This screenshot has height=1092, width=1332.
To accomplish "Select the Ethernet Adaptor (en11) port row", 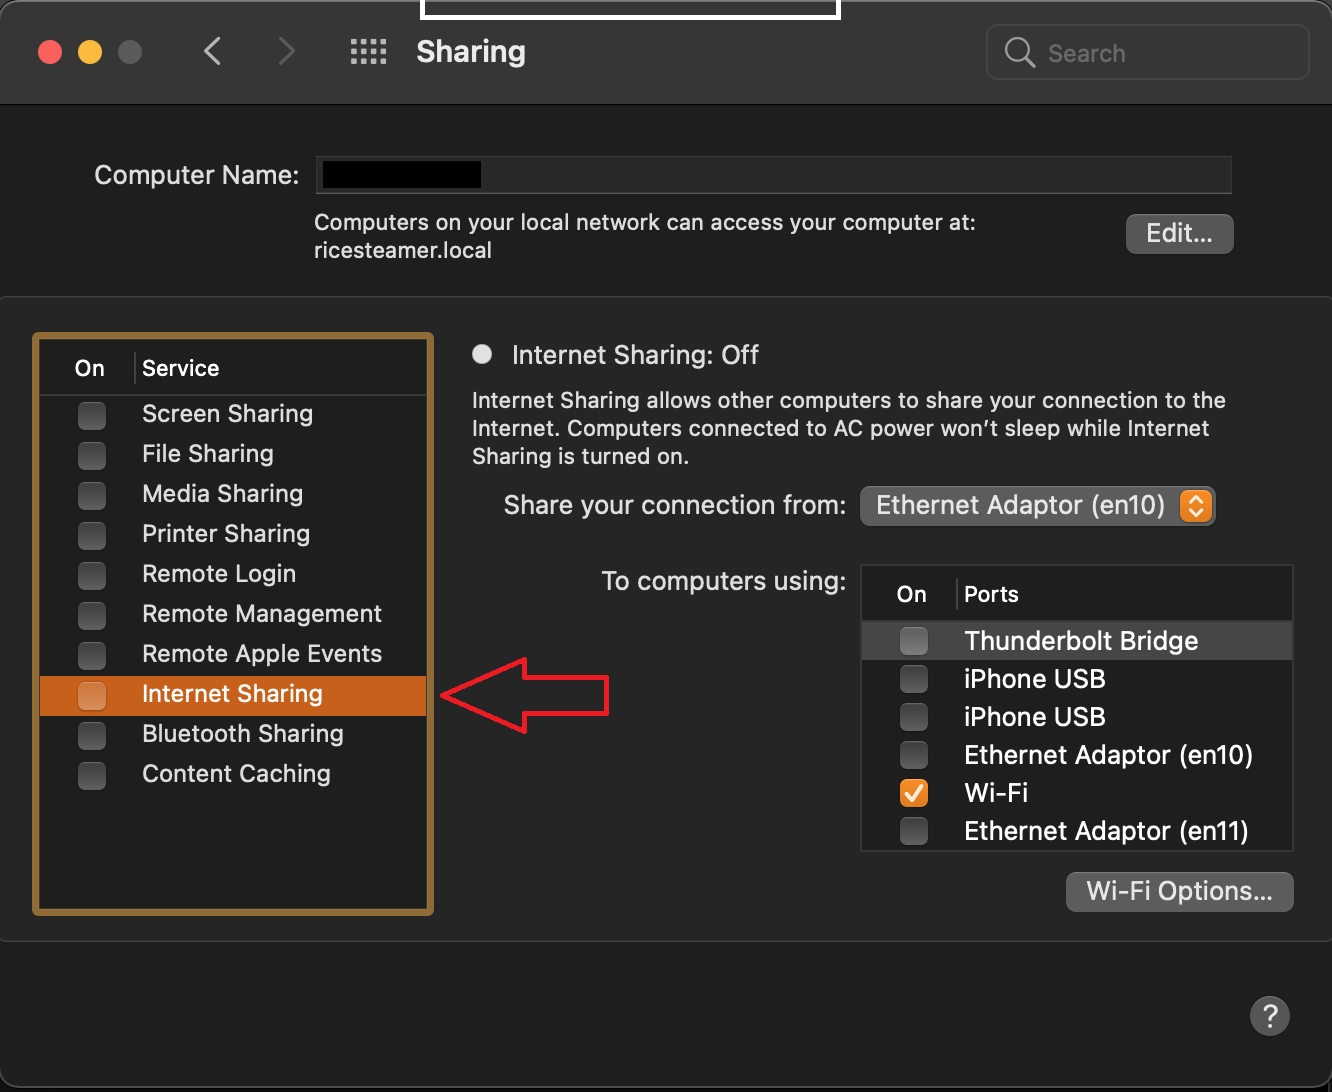I will [x=1105, y=831].
